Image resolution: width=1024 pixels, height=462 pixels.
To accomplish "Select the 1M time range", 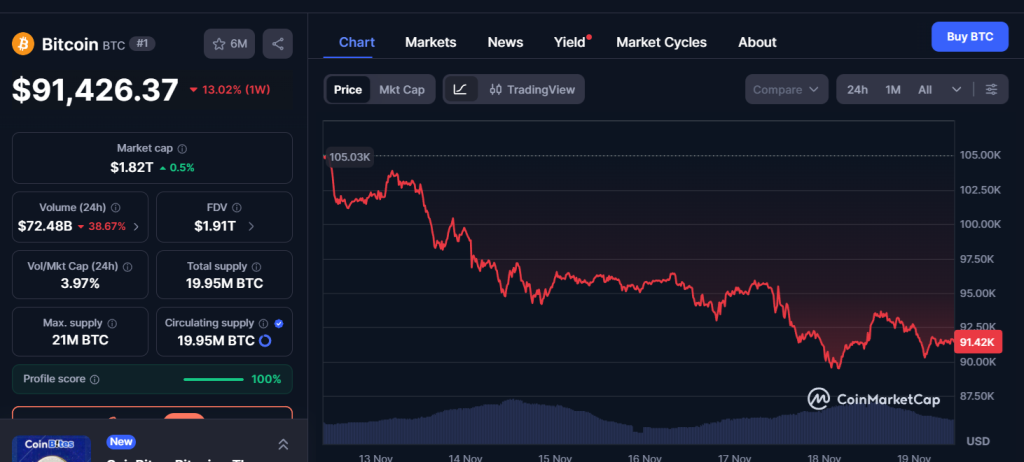I will [893, 90].
